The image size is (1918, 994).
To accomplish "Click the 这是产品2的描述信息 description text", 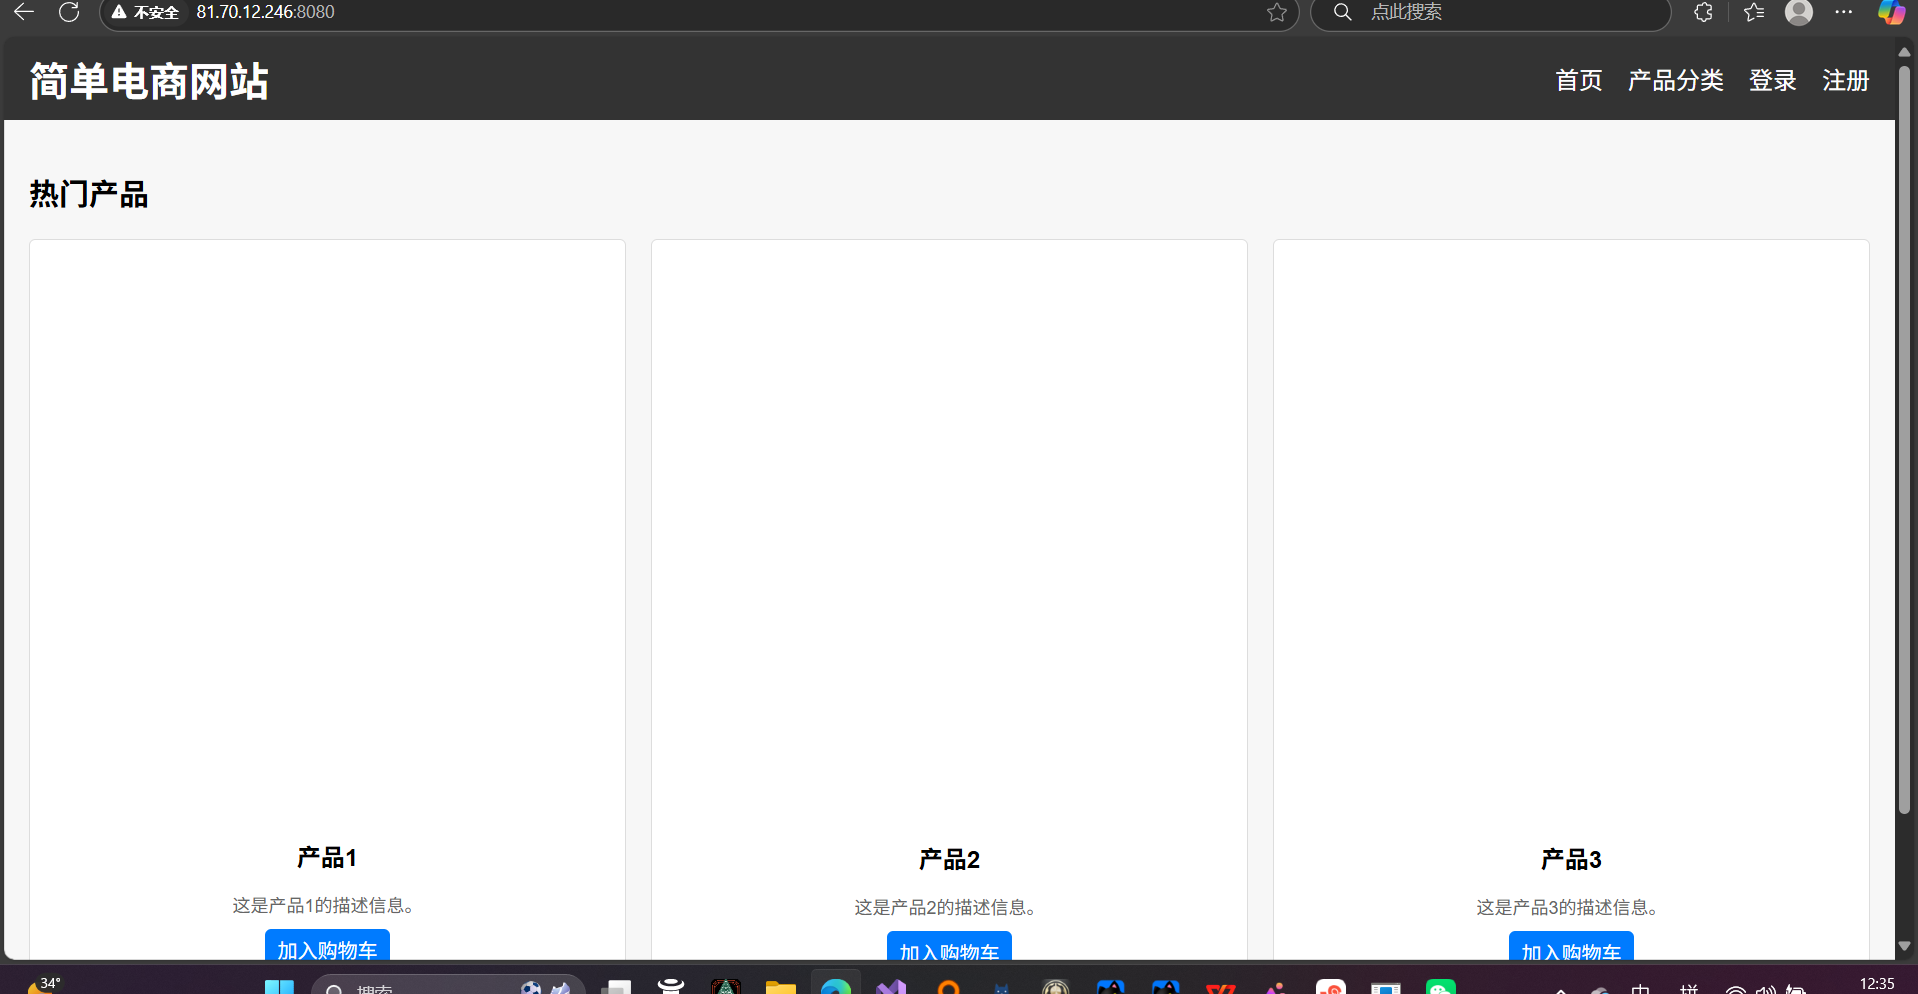I will coord(945,907).
